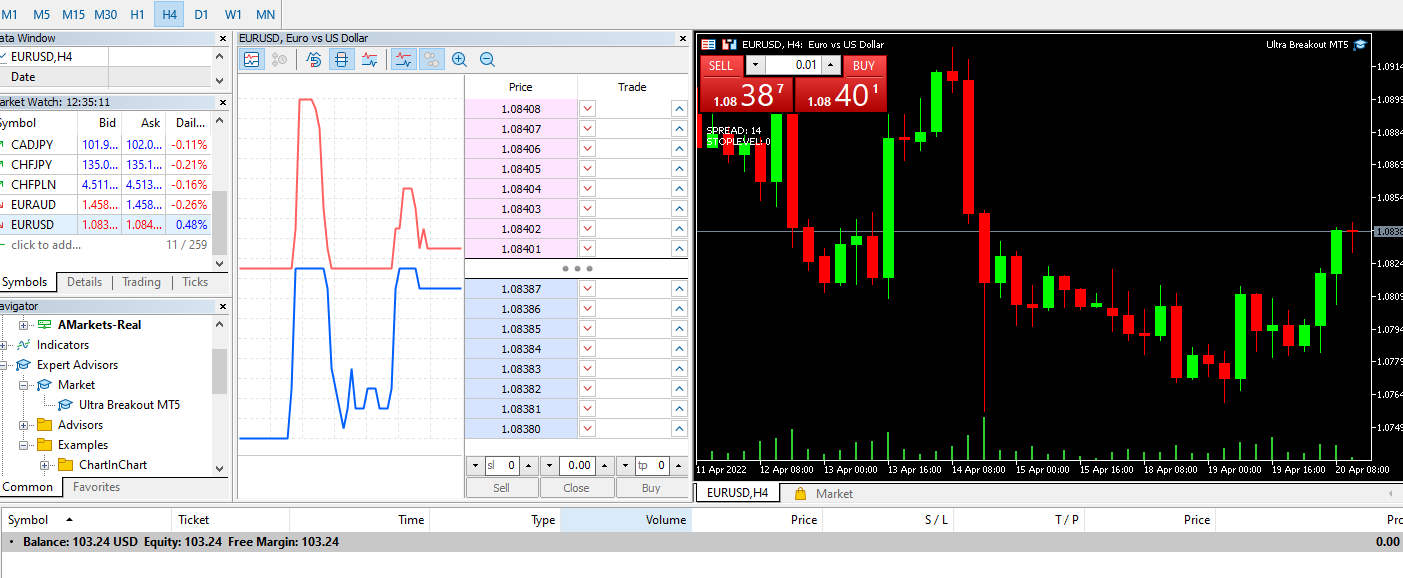
Task: Expand the Advisors folder in Navigator
Action: click(x=24, y=425)
